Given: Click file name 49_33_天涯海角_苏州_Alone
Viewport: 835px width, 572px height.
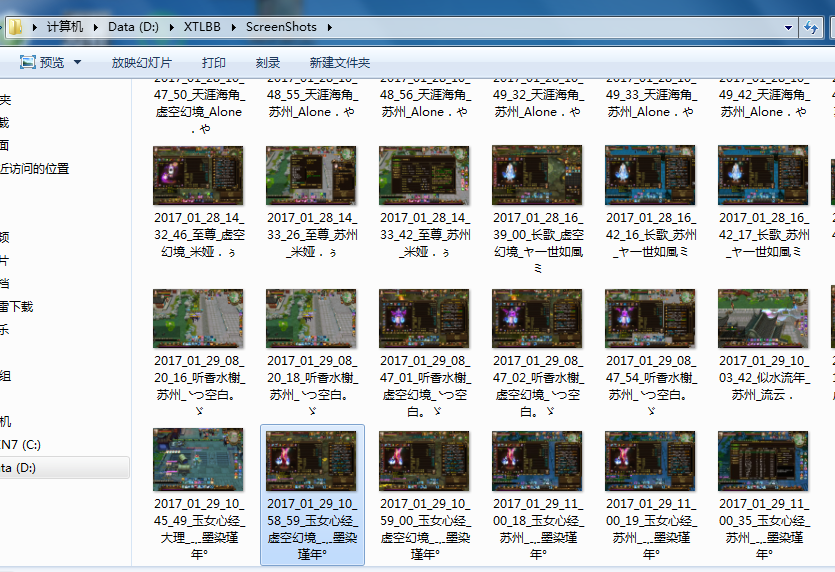Looking at the screenshot, I should click(x=651, y=96).
